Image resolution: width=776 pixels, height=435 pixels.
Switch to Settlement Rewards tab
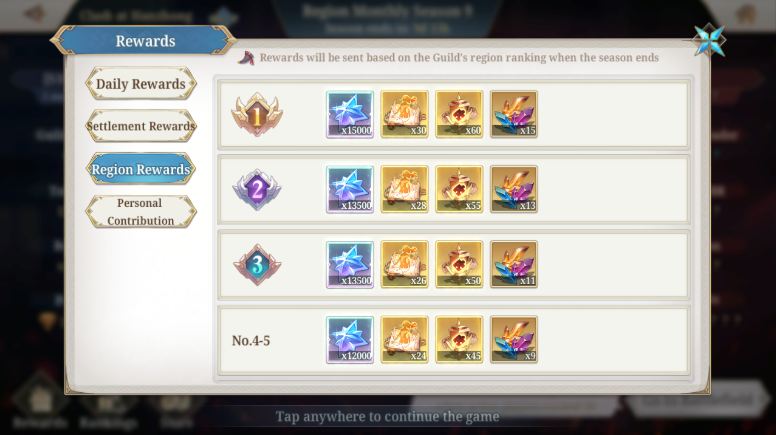coord(141,126)
